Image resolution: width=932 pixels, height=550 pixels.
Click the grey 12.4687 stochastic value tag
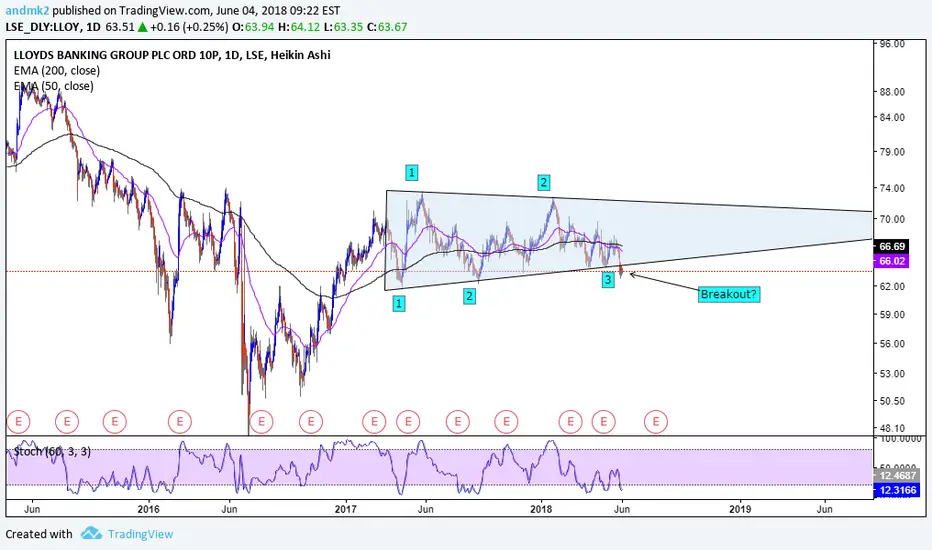click(x=897, y=475)
